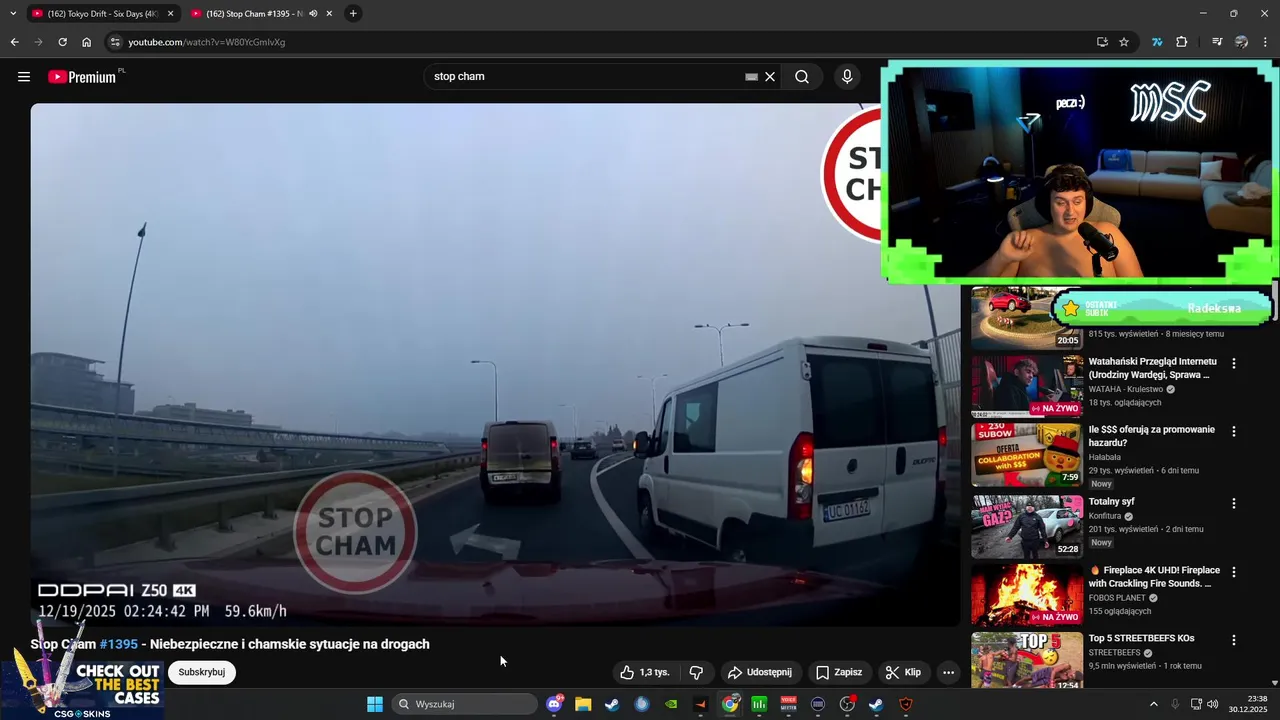The width and height of the screenshot is (1280, 720).
Task: Open the browser home page icon
Action: tap(87, 42)
